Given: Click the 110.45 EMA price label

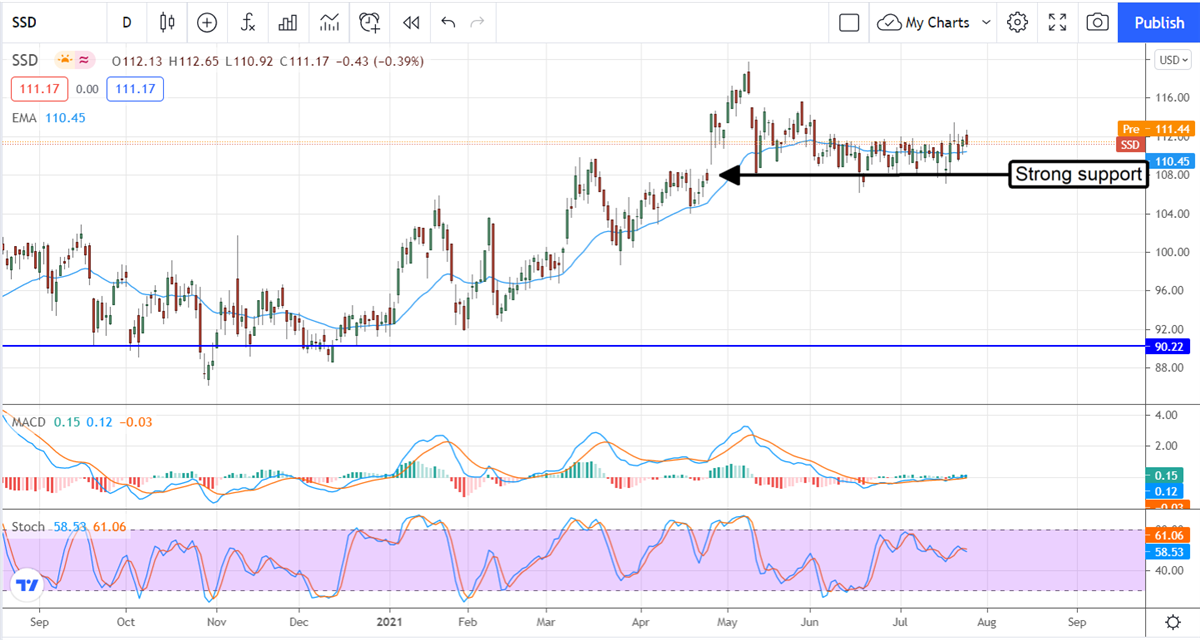Looking at the screenshot, I should pyautogui.click(x=1168, y=161).
